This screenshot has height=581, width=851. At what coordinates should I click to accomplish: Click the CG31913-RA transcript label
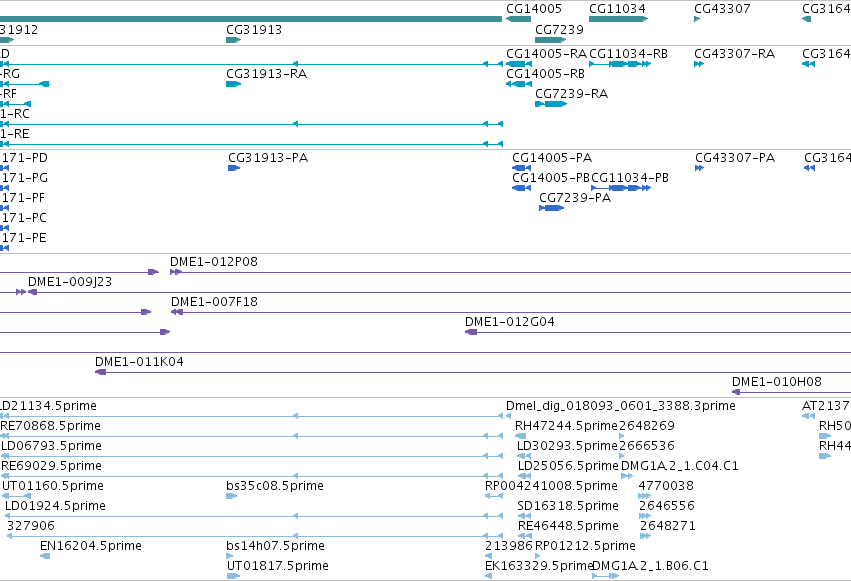266,74
